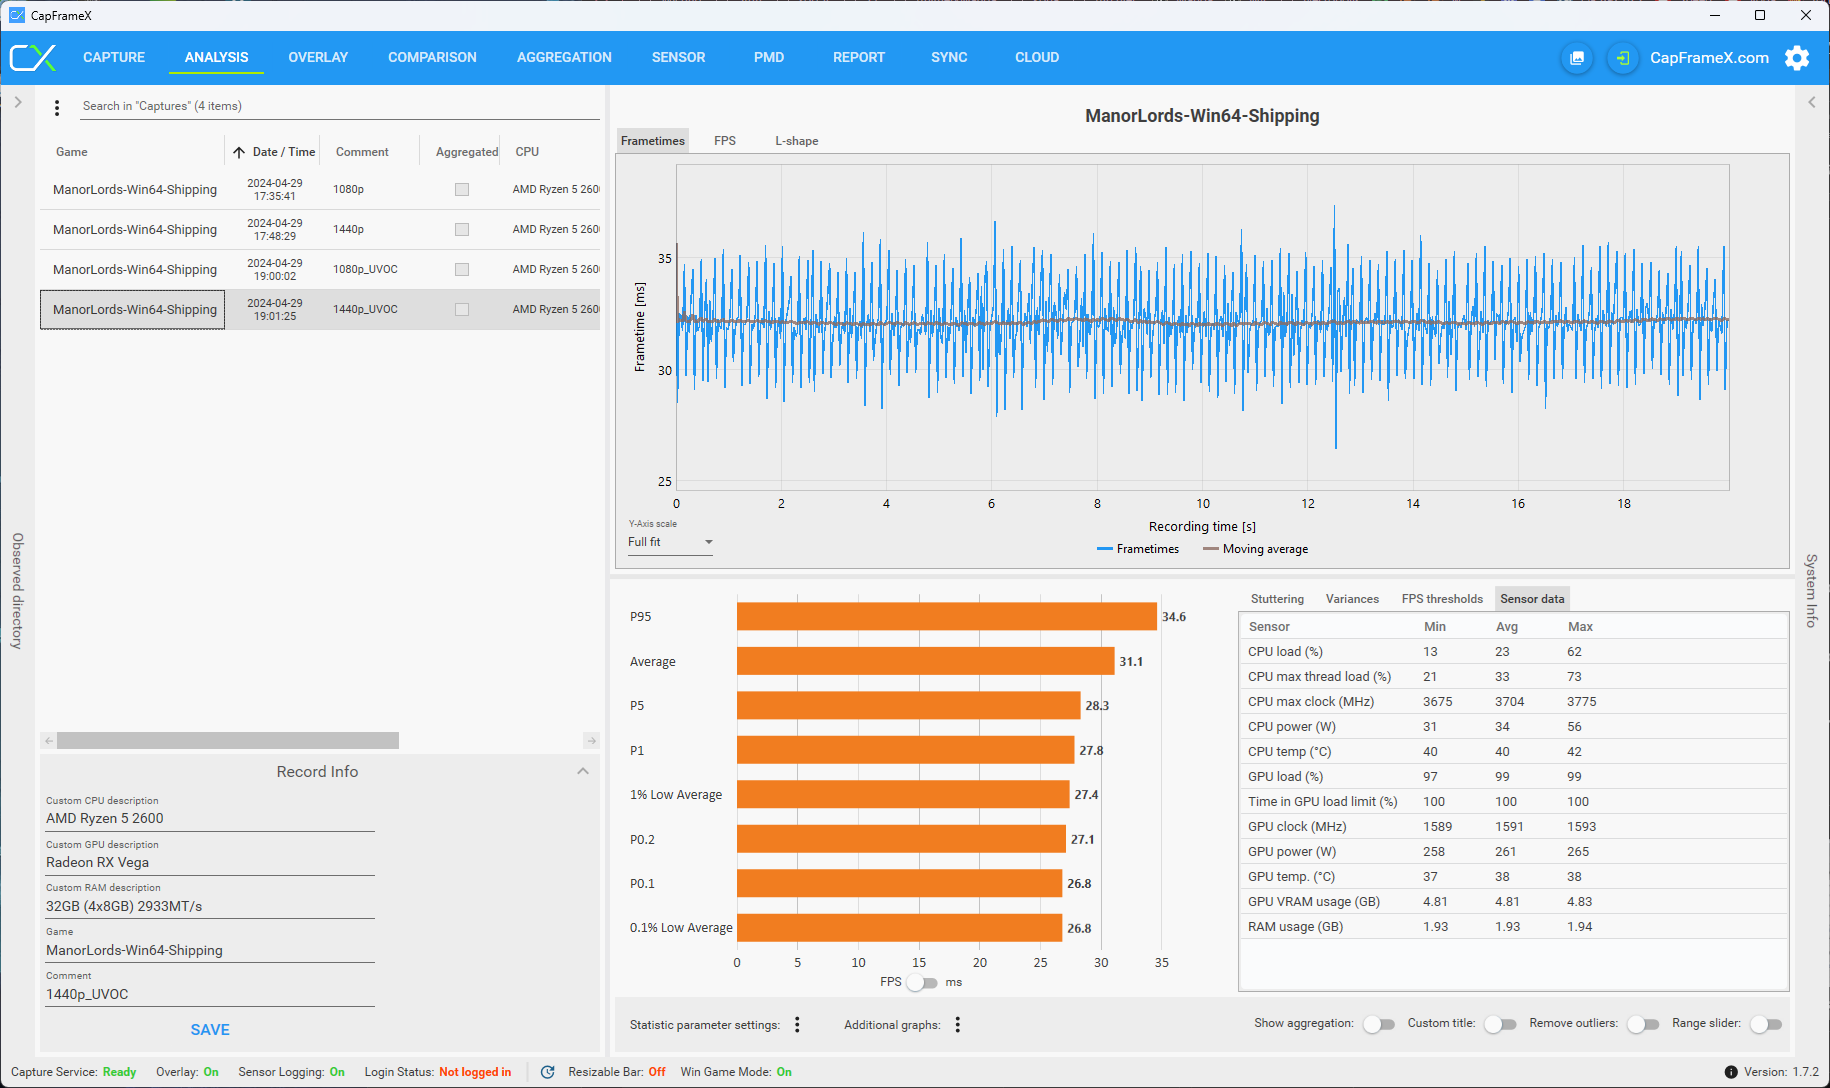Open the Variances tab

[x=1352, y=599]
